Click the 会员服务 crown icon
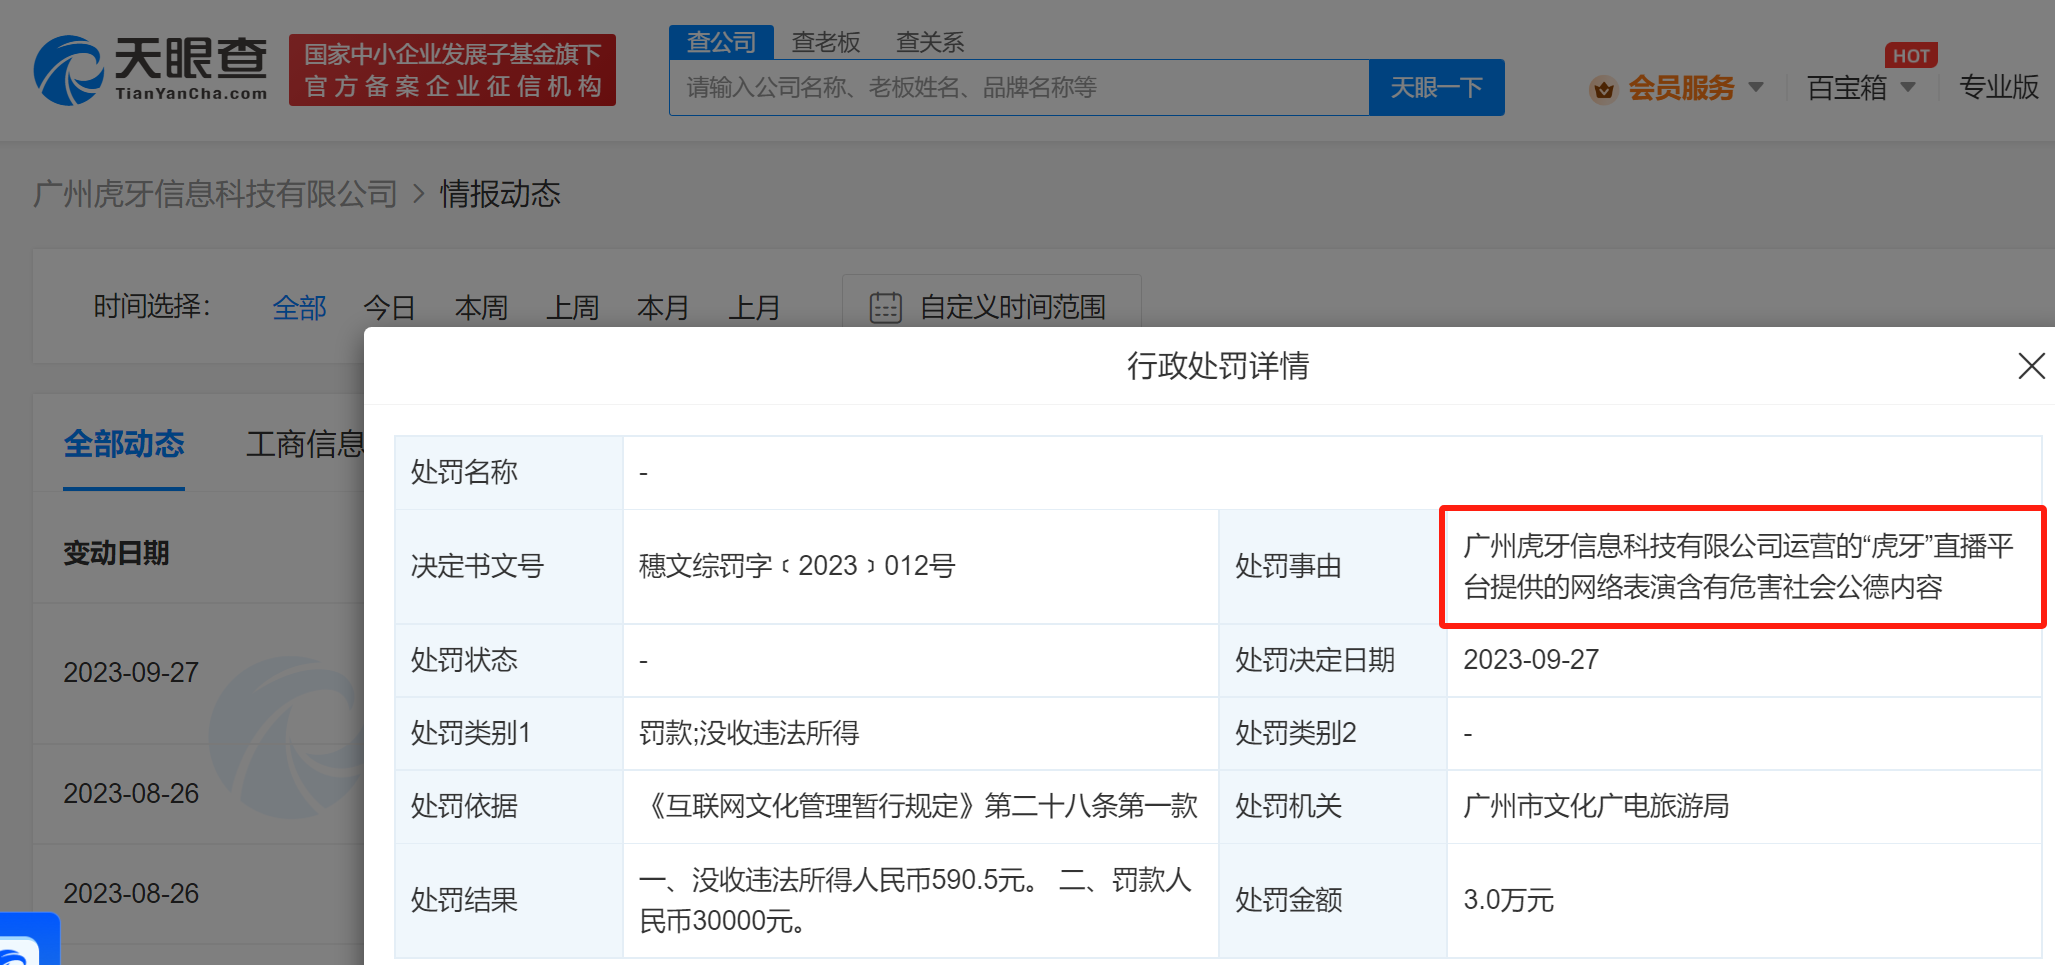 pyautogui.click(x=1603, y=89)
